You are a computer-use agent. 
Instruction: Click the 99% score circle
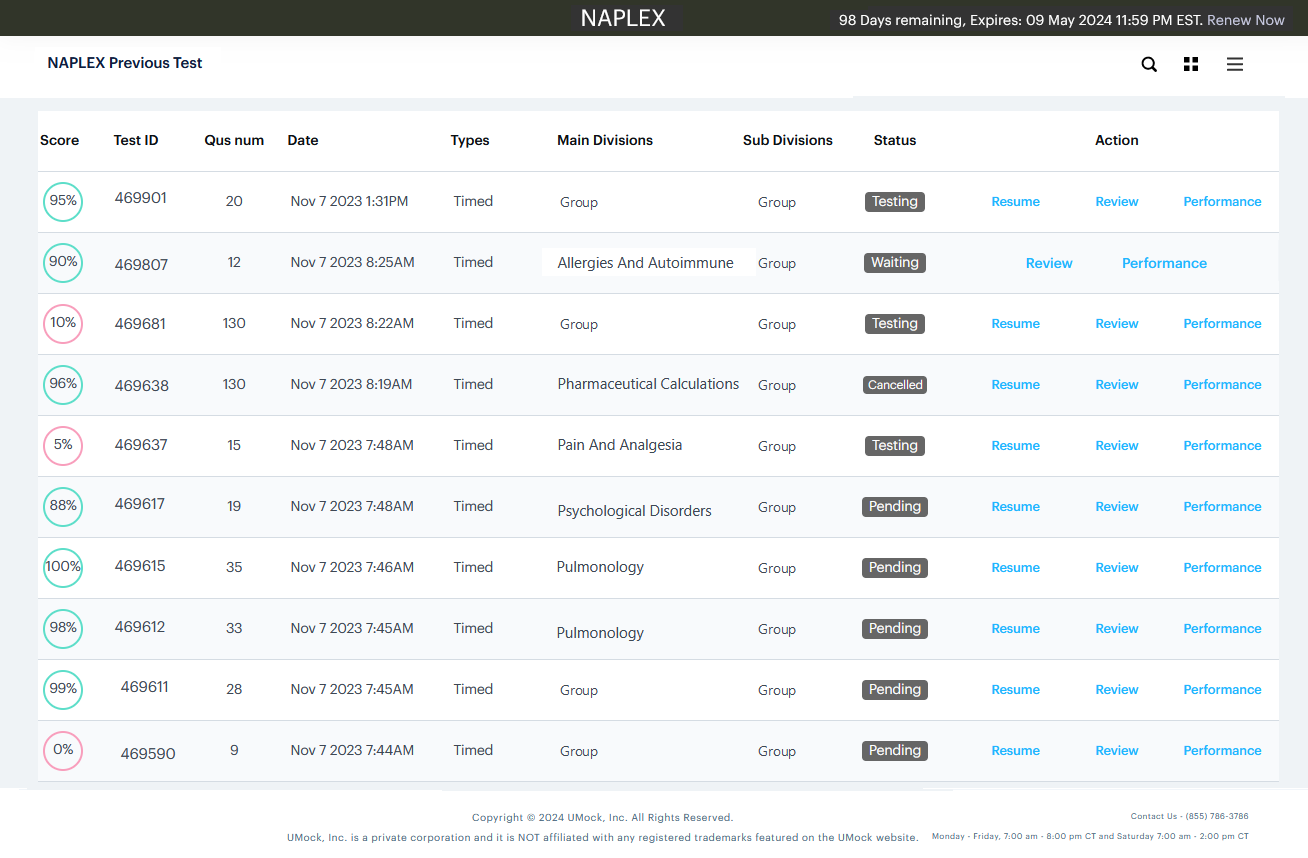point(63,689)
